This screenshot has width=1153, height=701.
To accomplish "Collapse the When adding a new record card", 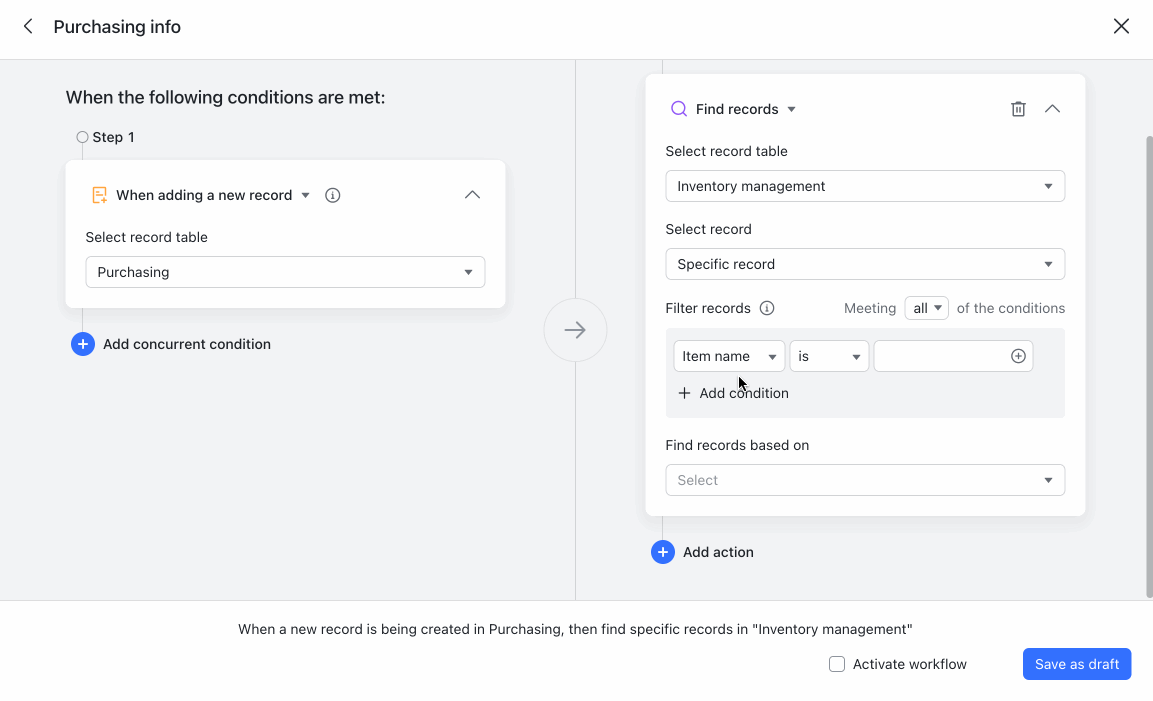I will [x=471, y=194].
